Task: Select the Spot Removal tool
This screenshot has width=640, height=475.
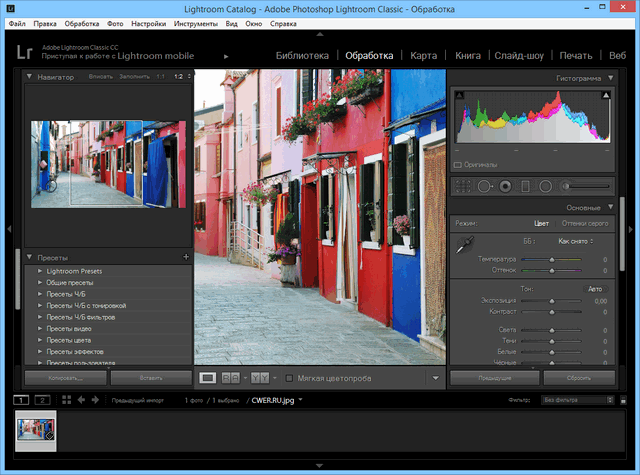Action: tap(484, 185)
